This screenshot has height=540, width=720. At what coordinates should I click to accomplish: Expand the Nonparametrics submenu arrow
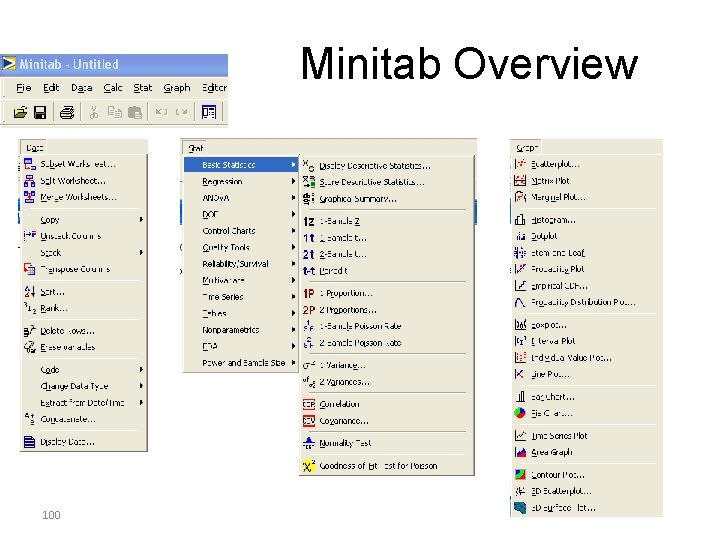[293, 330]
